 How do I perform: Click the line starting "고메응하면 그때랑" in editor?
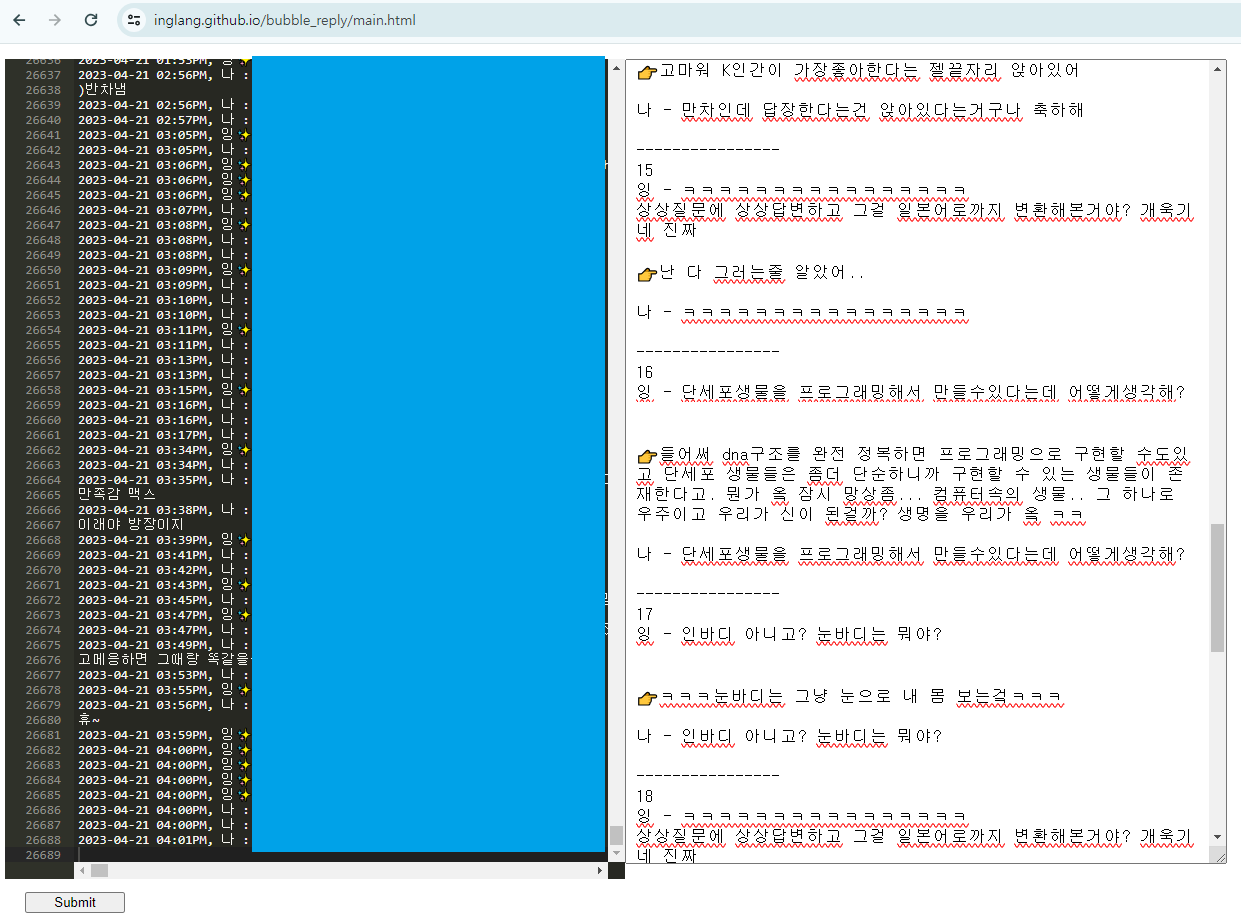[164, 660]
